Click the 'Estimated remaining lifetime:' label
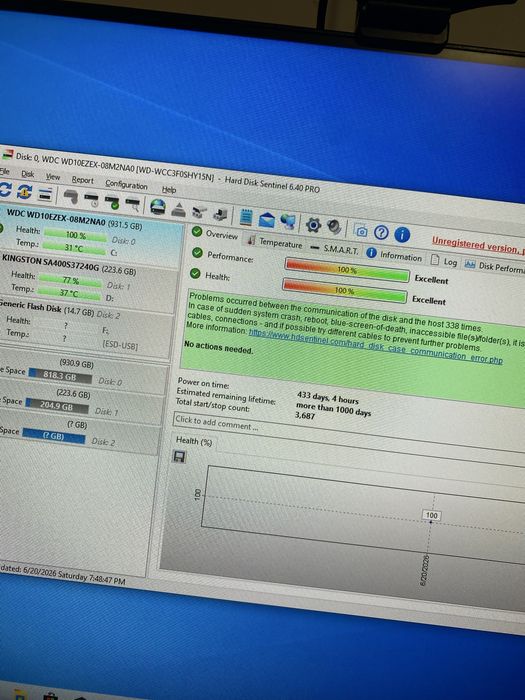 pos(226,396)
